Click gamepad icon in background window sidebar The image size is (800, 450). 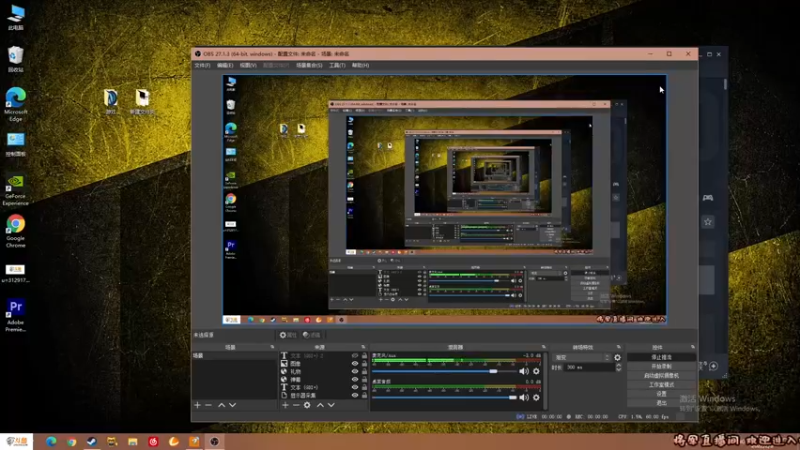(708, 197)
